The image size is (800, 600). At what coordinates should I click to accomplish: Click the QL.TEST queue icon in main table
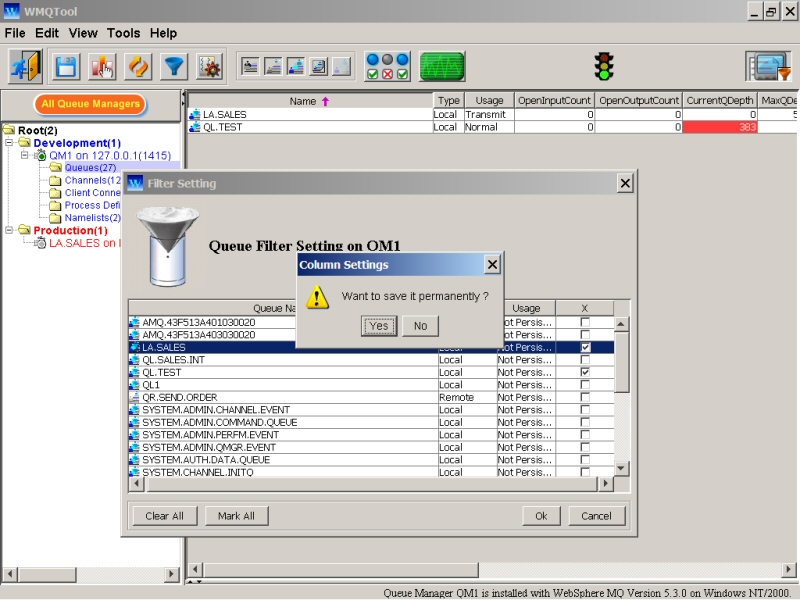pyautogui.click(x=194, y=127)
